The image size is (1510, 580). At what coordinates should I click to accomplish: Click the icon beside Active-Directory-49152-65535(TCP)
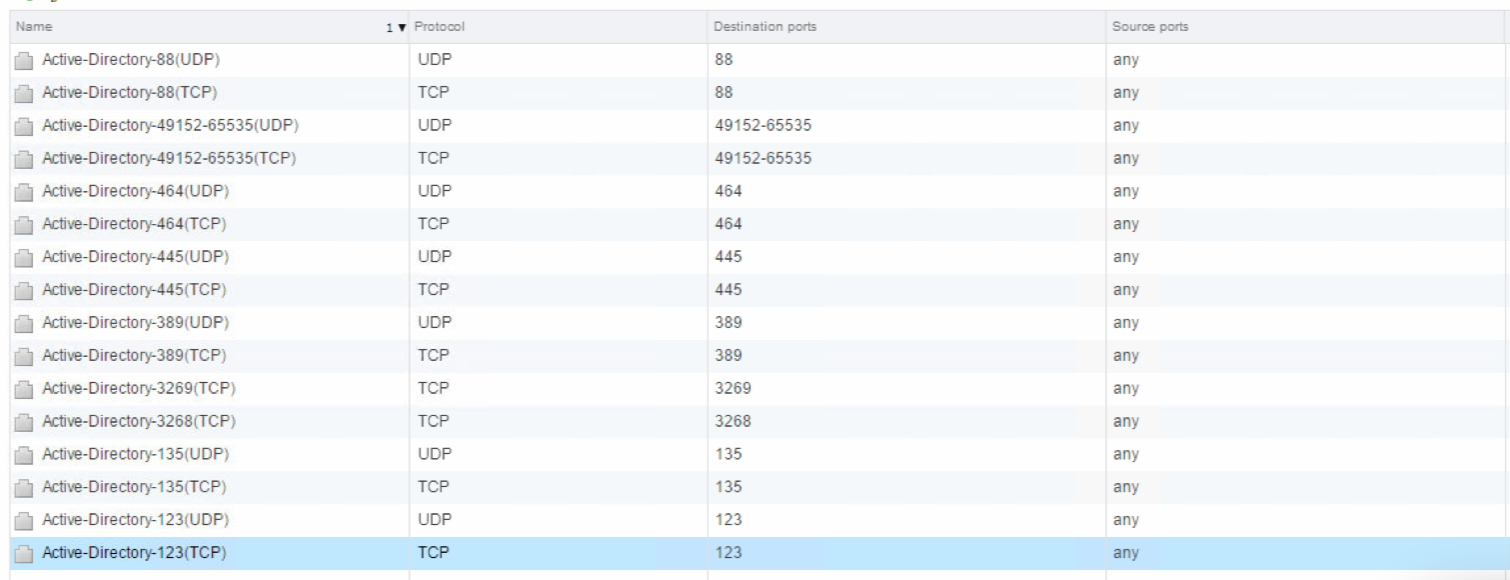click(24, 159)
